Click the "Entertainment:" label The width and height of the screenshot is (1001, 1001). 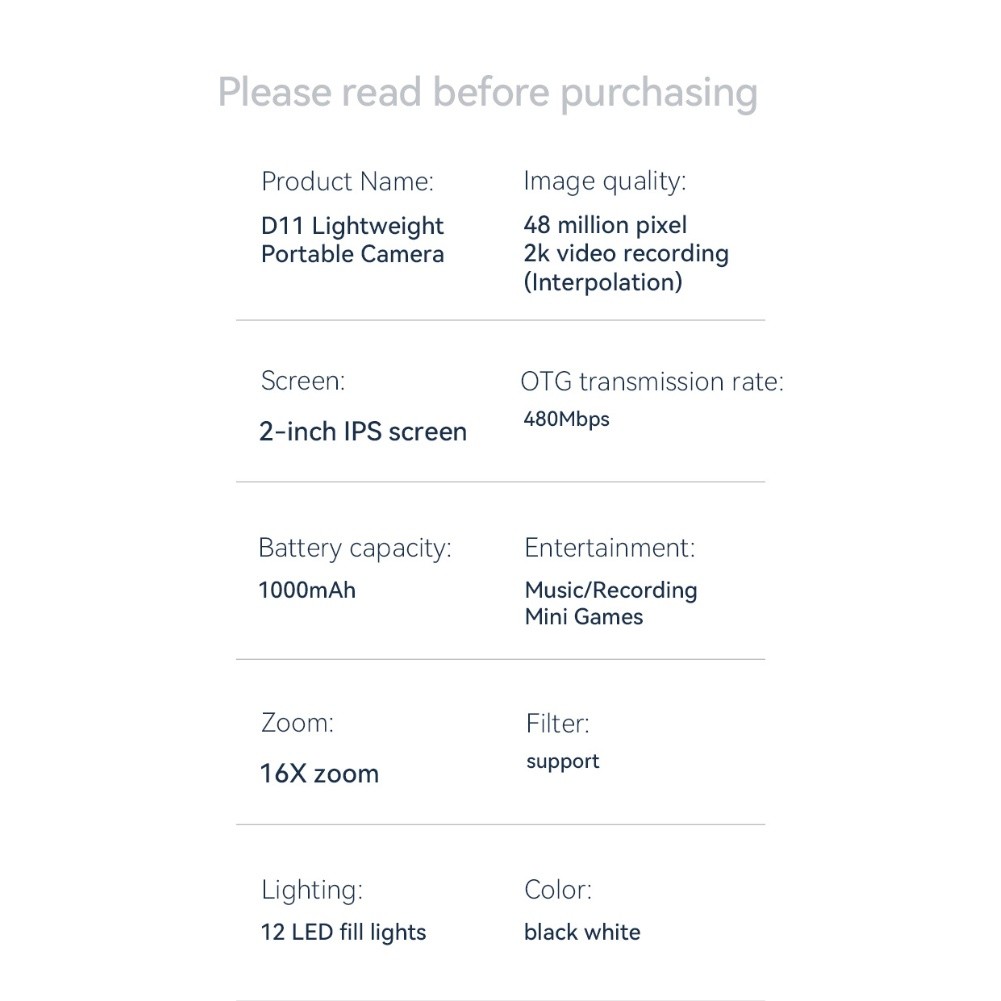click(x=609, y=548)
